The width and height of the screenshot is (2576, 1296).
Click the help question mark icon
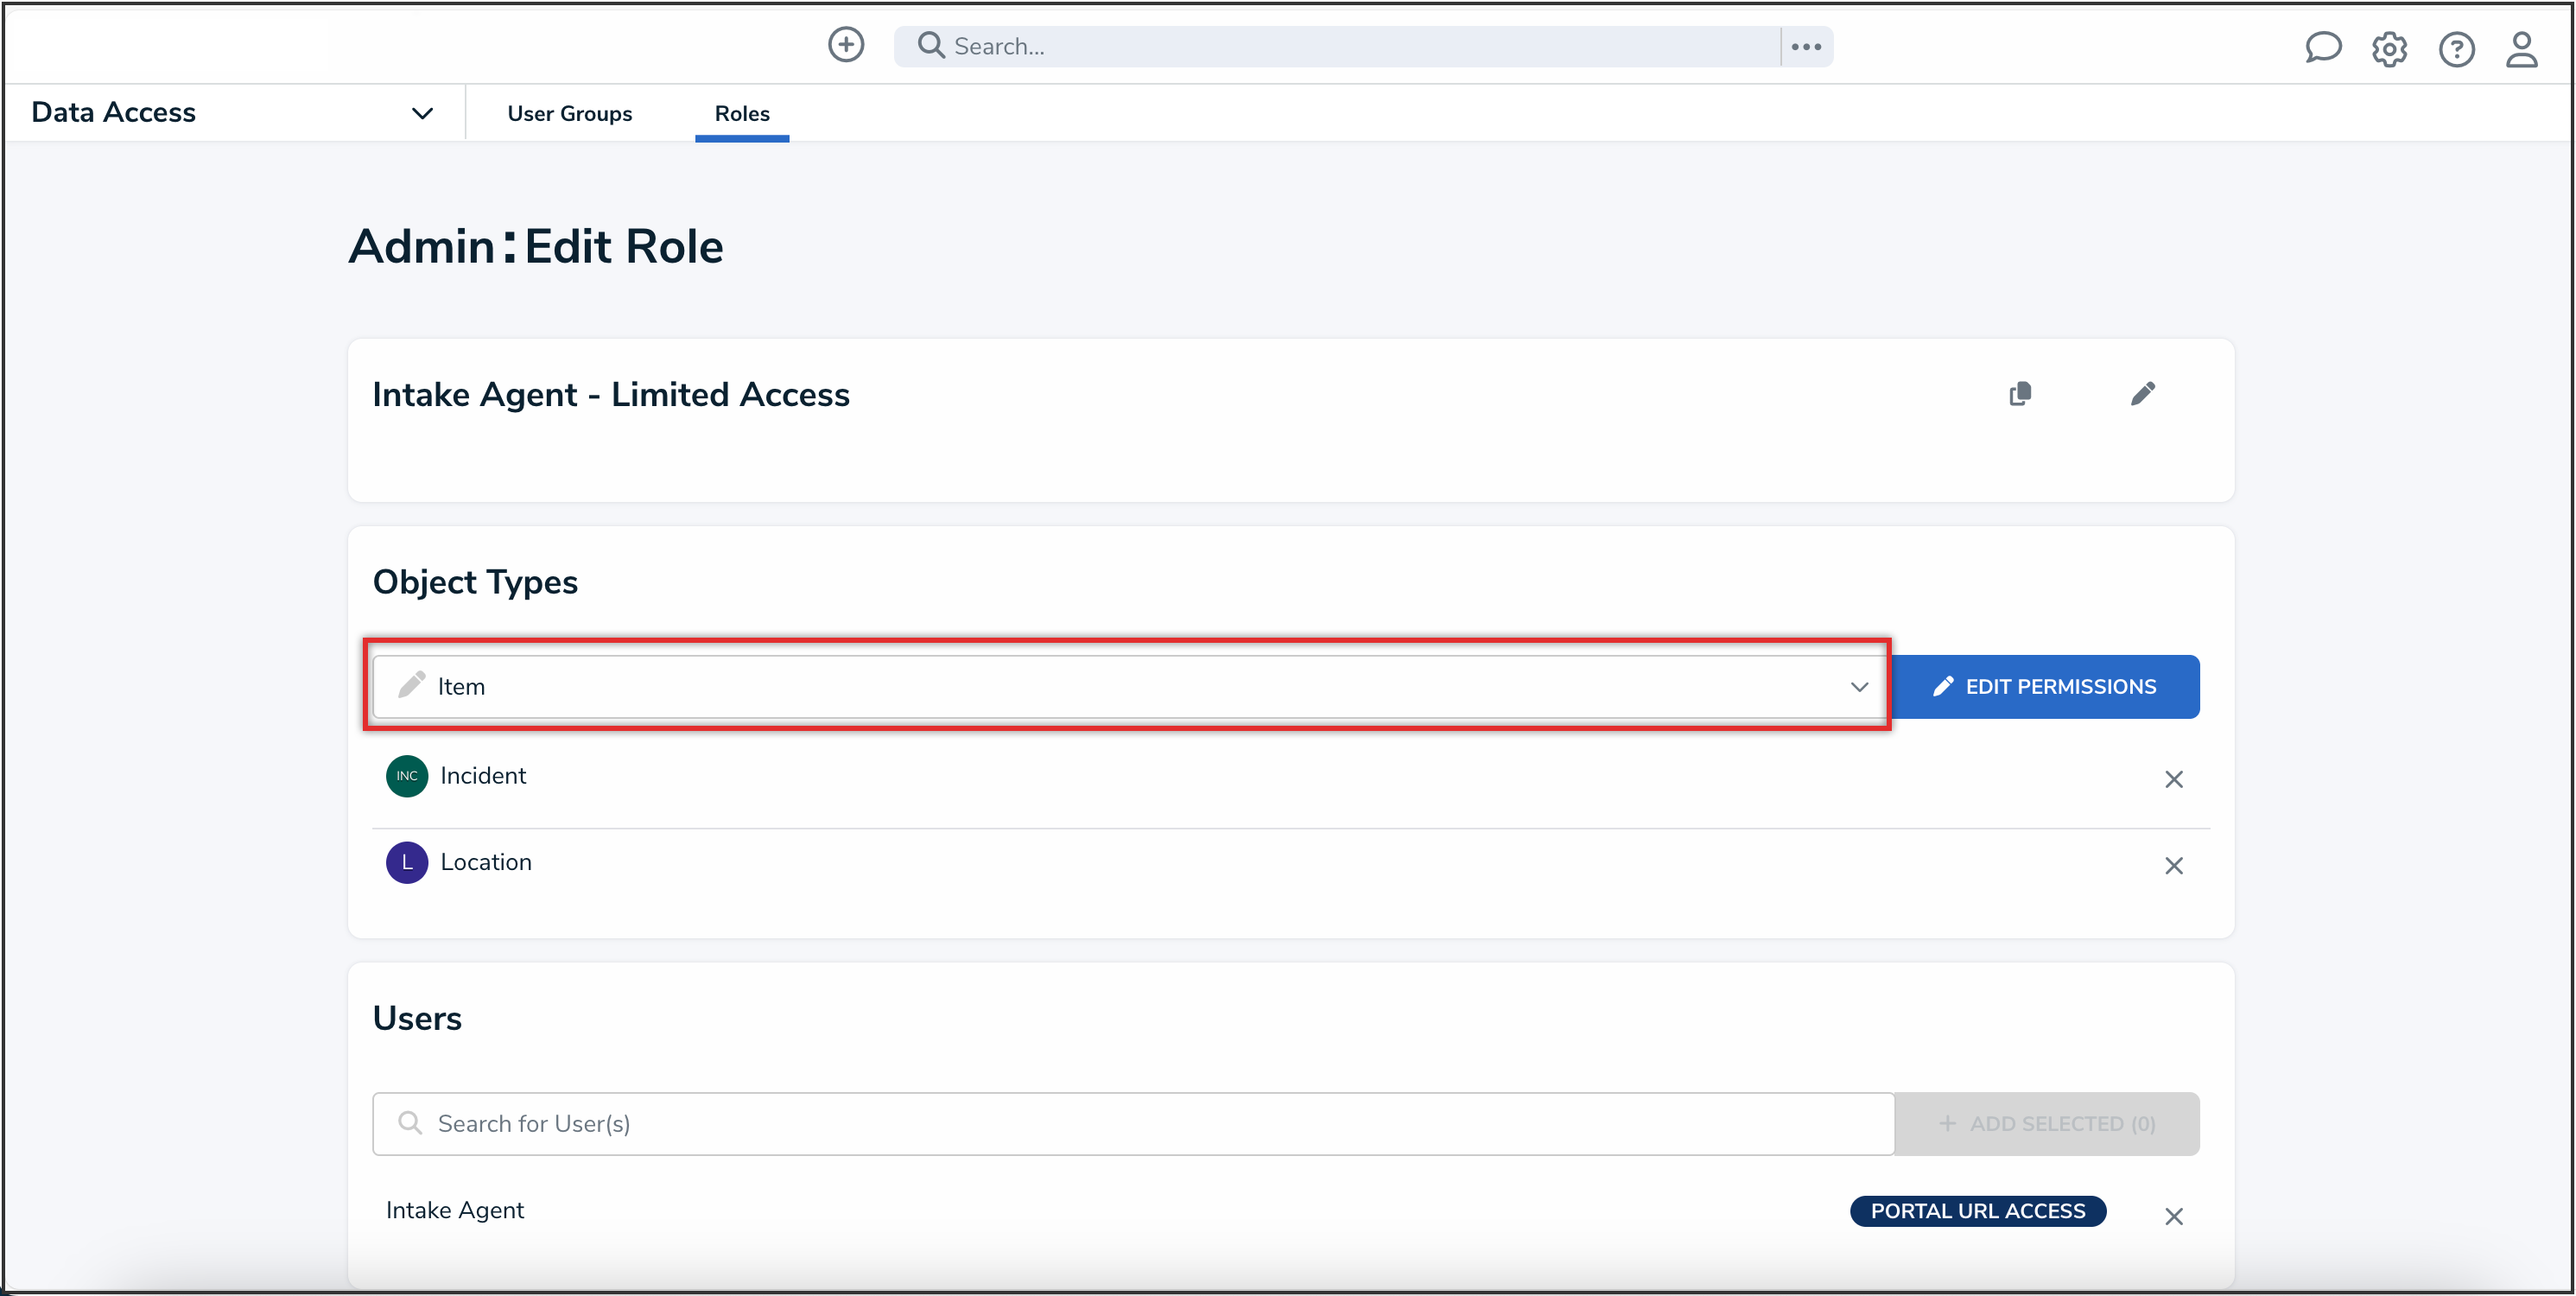pyautogui.click(x=2456, y=49)
